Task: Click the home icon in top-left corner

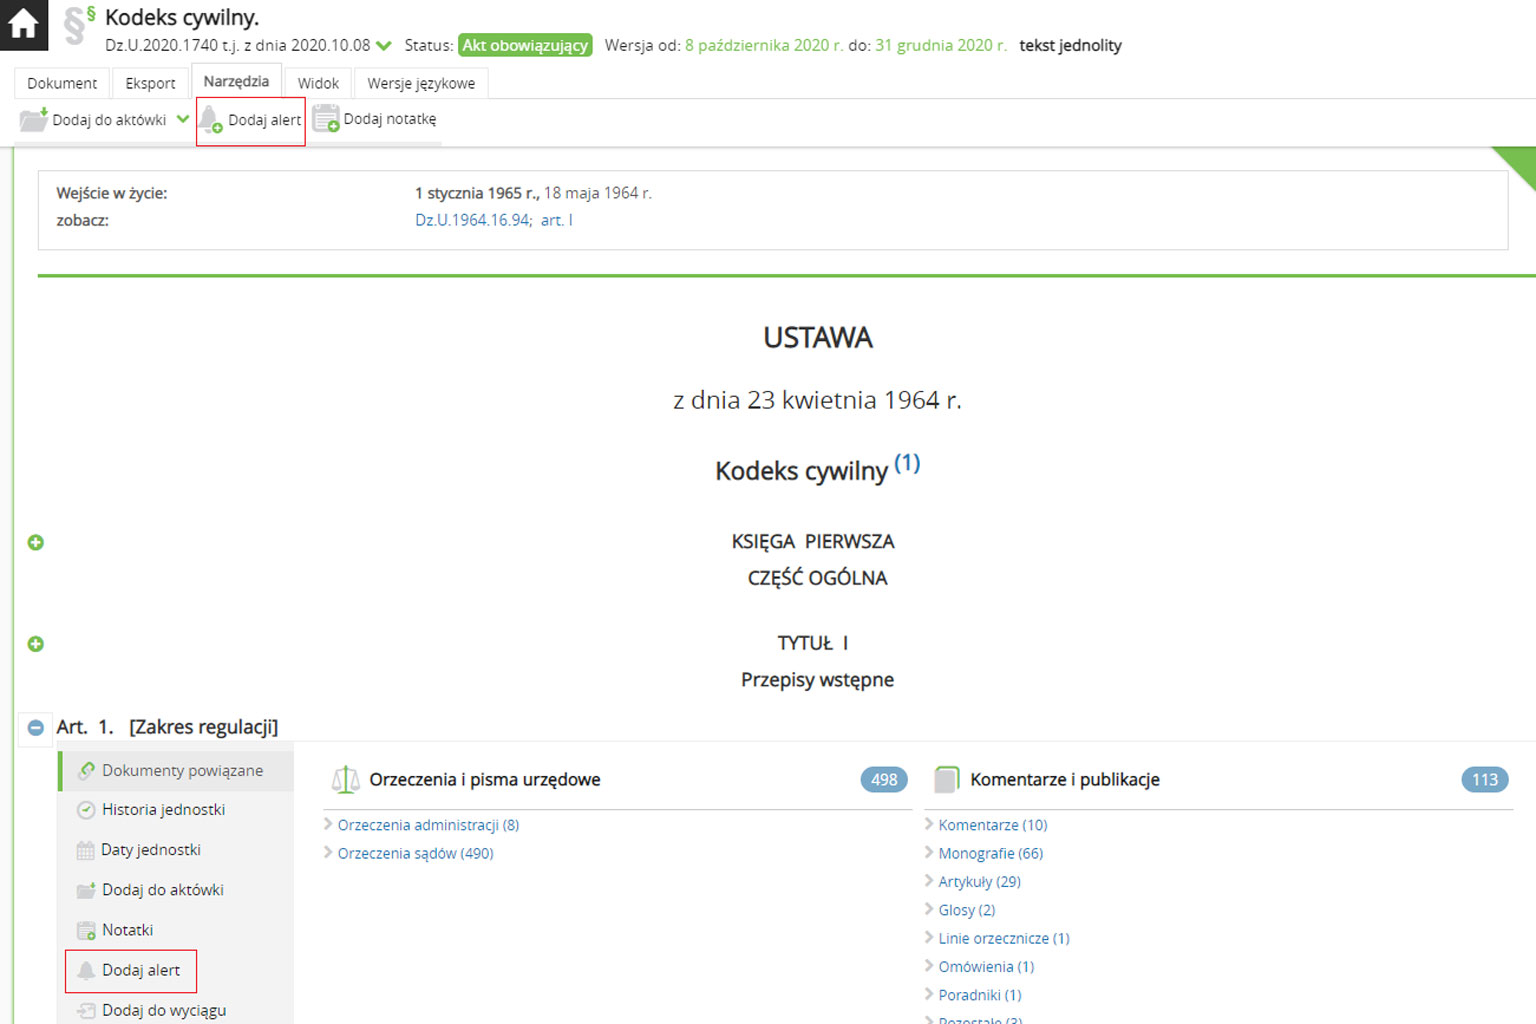Action: pyautogui.click(x=23, y=24)
